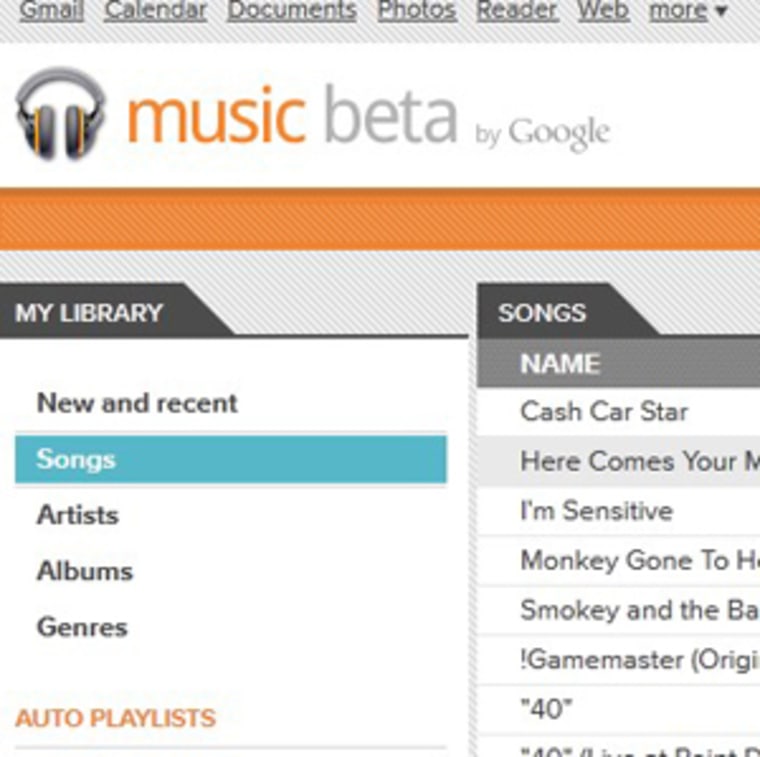Click the Web link
This screenshot has width=760, height=757.
point(603,10)
